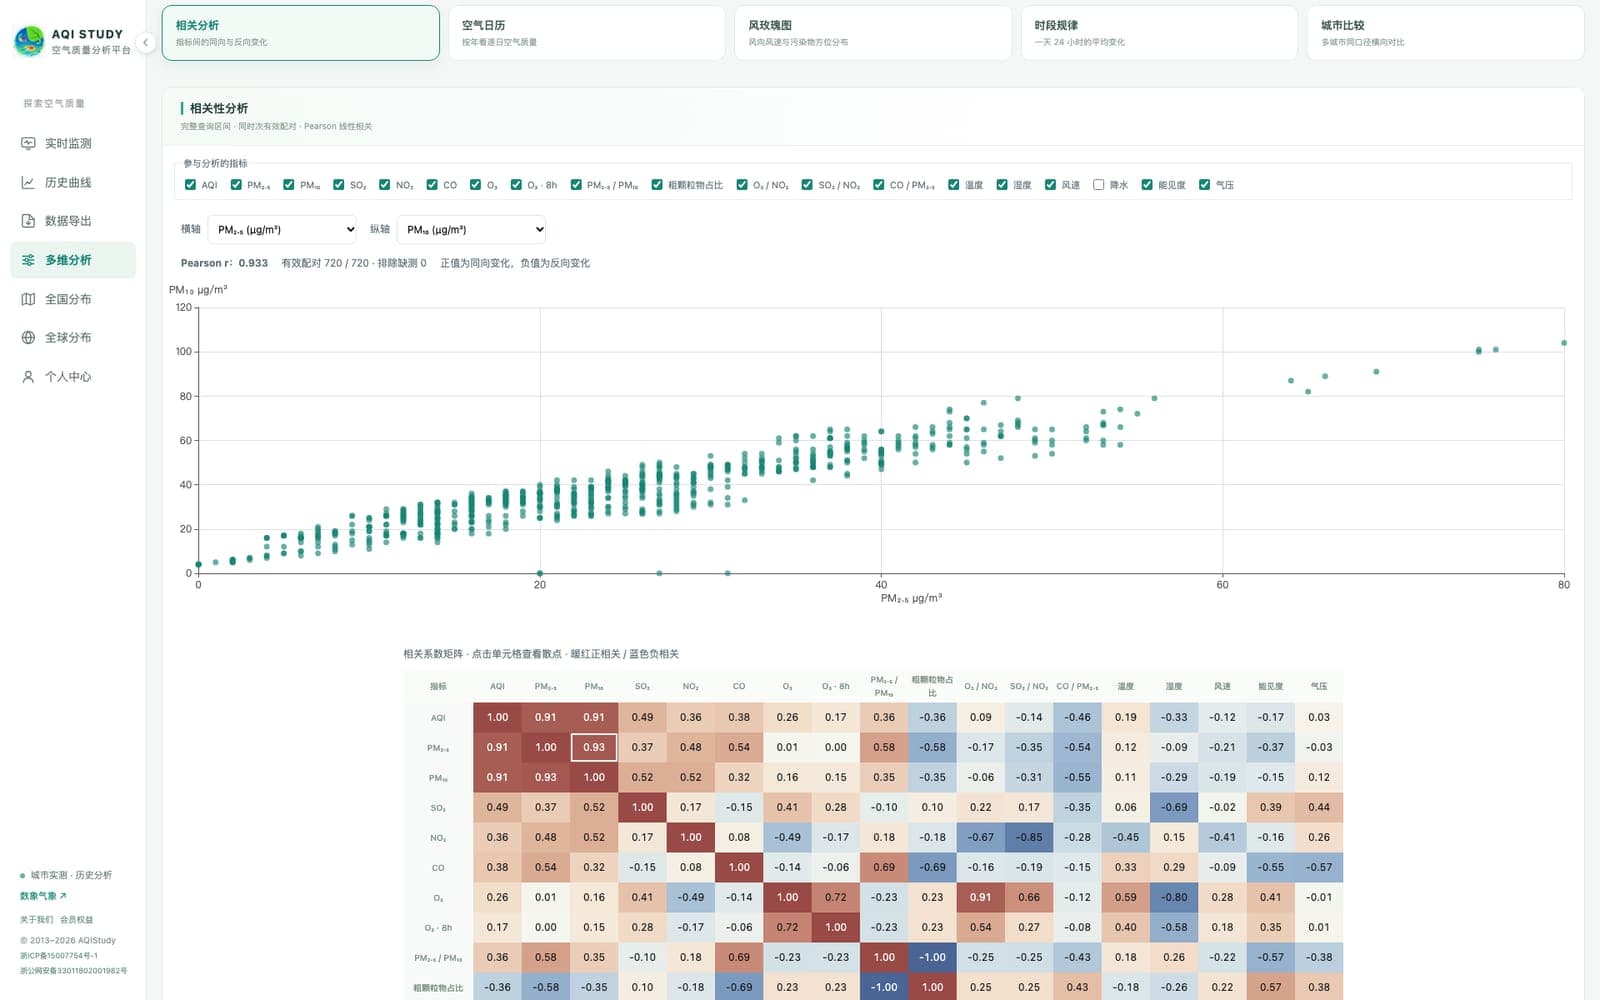The height and width of the screenshot is (1000, 1600).
Task: Click matrix cell PM2.5 row, PM10 column 0.93
Action: (594, 747)
